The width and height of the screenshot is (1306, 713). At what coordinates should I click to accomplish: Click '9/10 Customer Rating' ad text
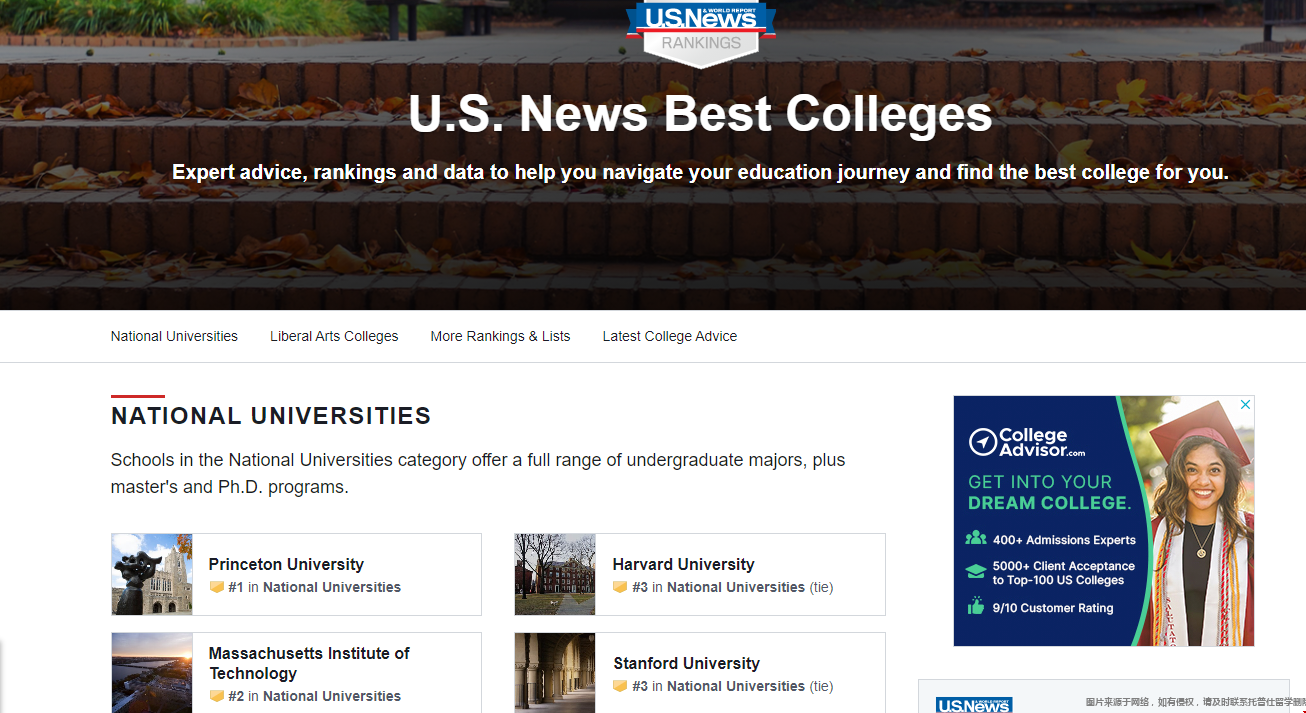pyautogui.click(x=1053, y=608)
